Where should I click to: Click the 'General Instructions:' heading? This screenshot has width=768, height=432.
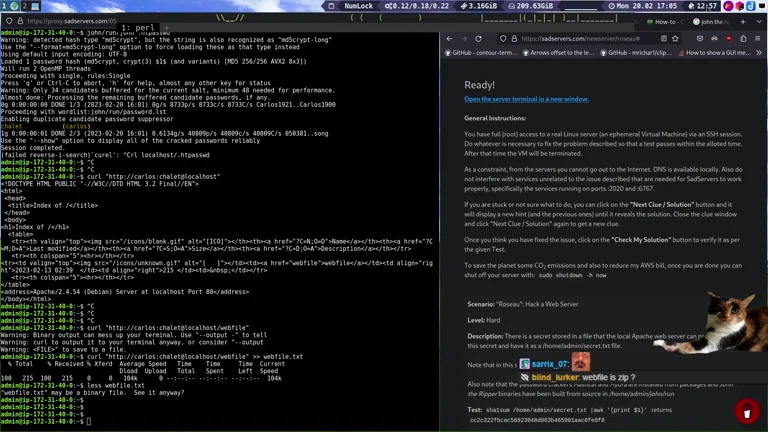[495, 118]
